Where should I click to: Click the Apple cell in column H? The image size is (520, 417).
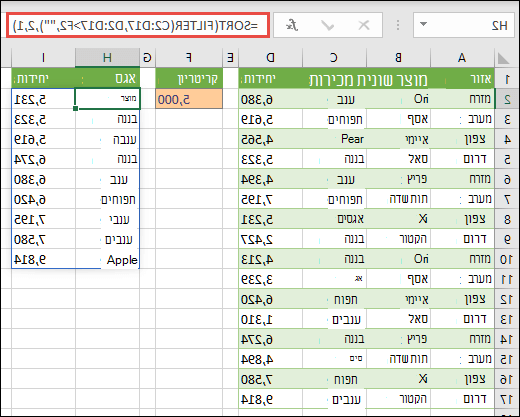point(107,259)
